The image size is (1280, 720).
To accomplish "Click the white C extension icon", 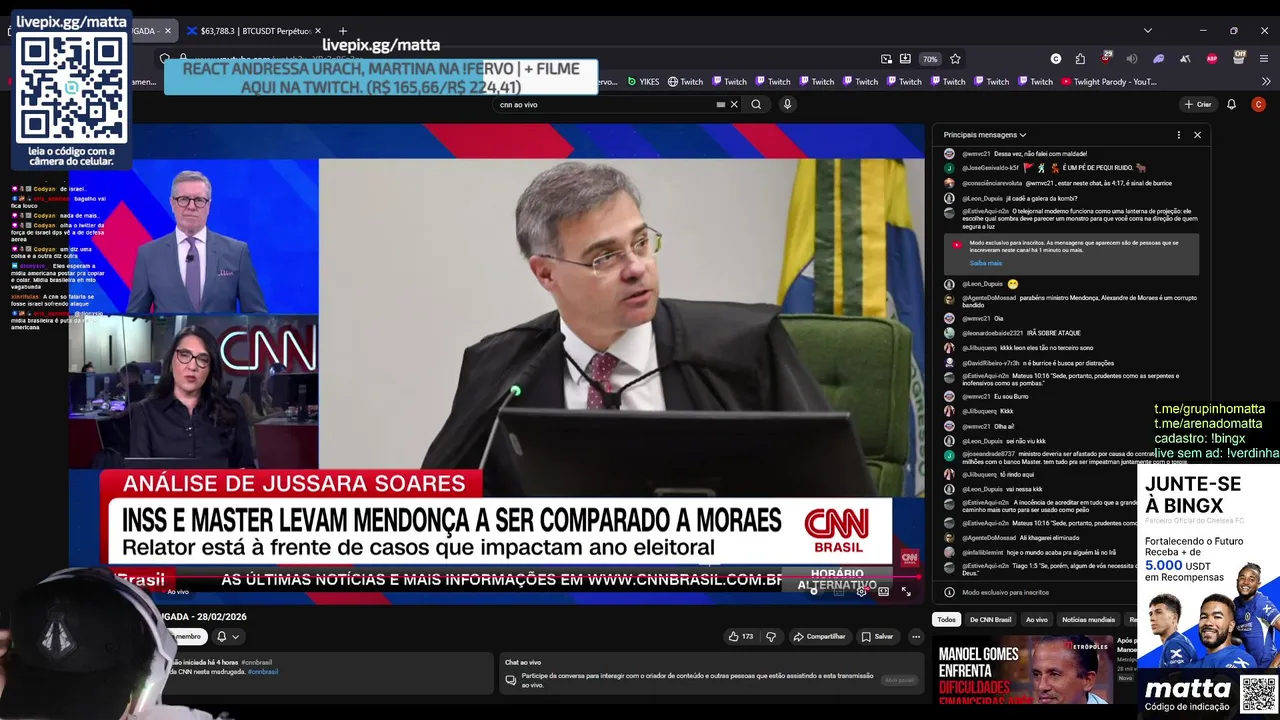I will [1056, 59].
